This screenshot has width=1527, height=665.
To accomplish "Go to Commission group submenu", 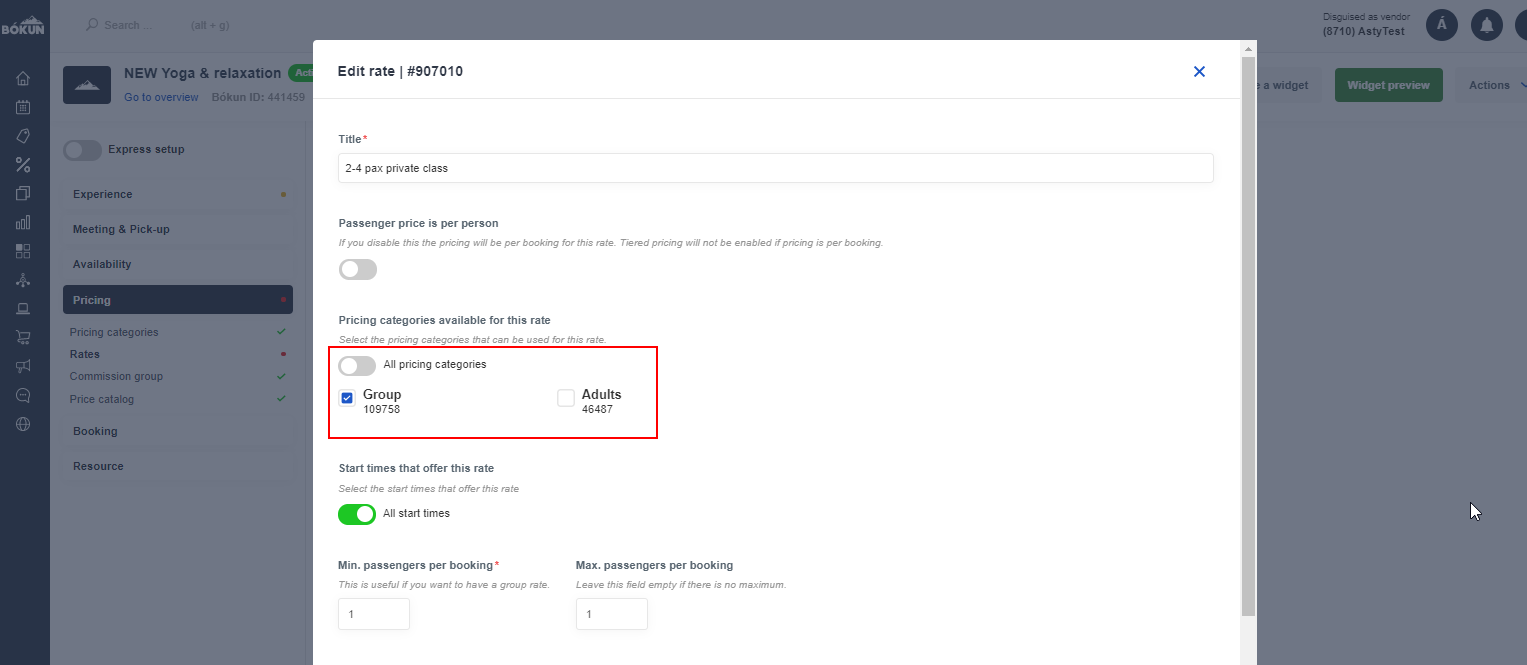I will [x=116, y=376].
